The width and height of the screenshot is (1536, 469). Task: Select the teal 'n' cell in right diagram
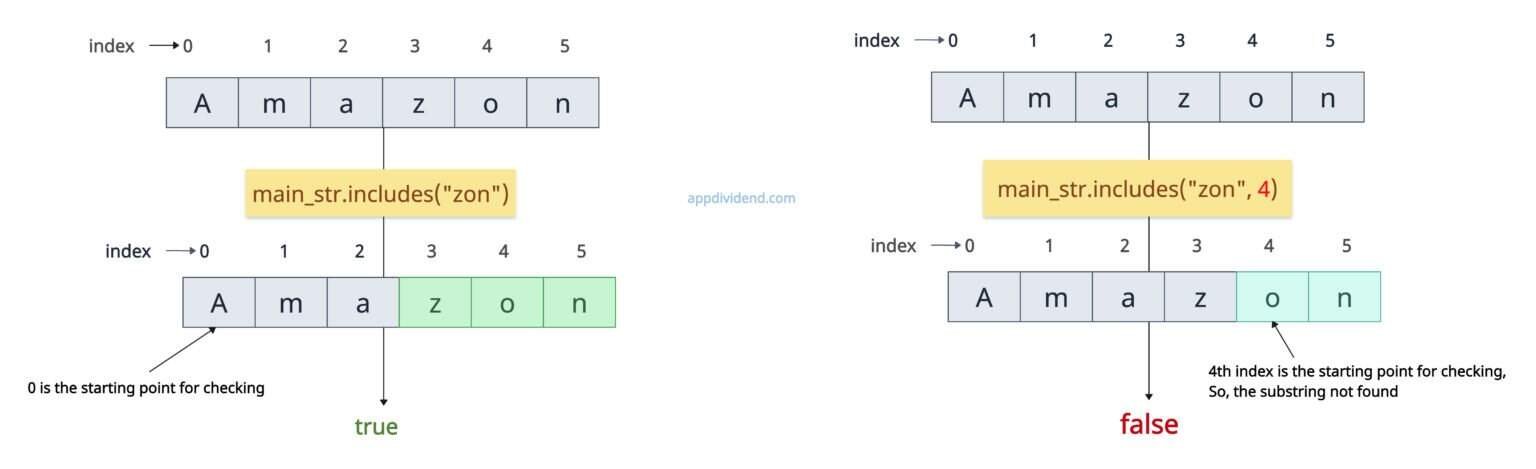tap(1344, 297)
